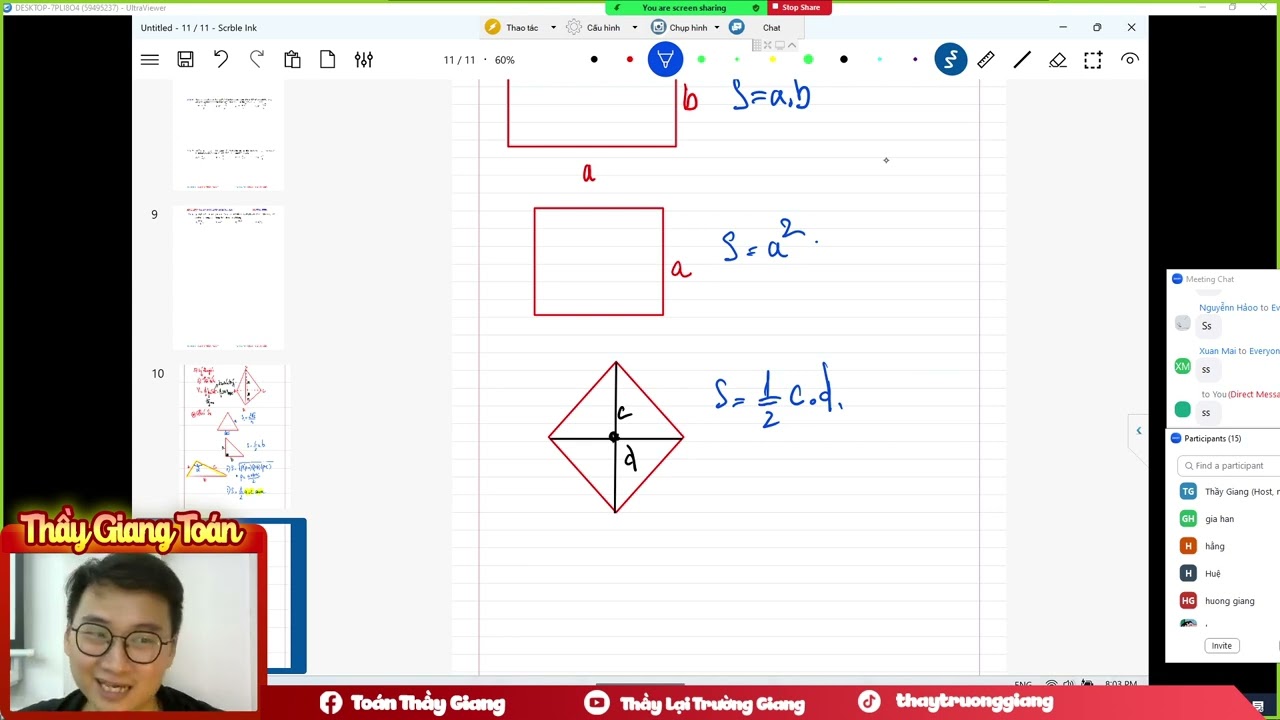Pick the large green highlighter dot
1280x720 pixels.
pos(808,60)
